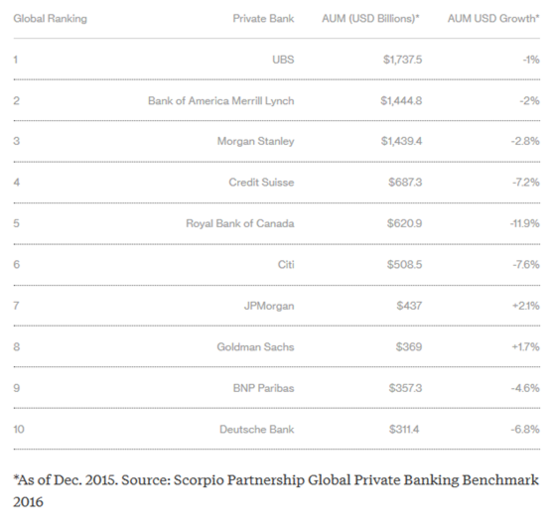Select Bank of America Merrill Lynch entry
This screenshot has width=550, height=524.
[221, 101]
